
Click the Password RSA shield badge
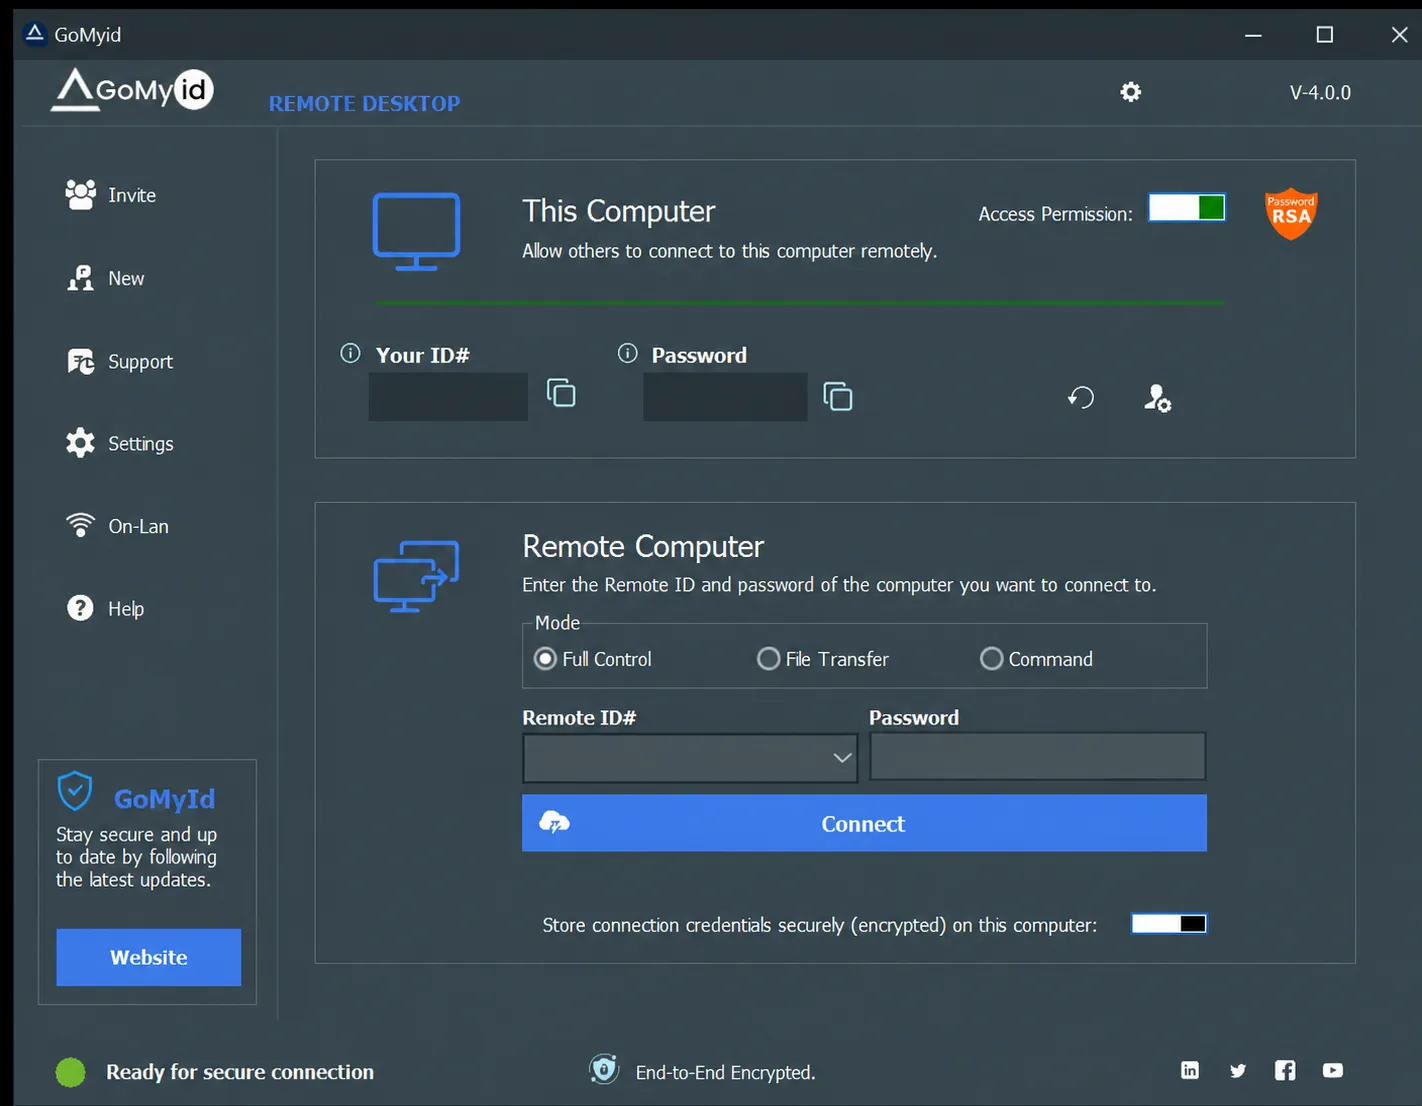click(x=1291, y=214)
